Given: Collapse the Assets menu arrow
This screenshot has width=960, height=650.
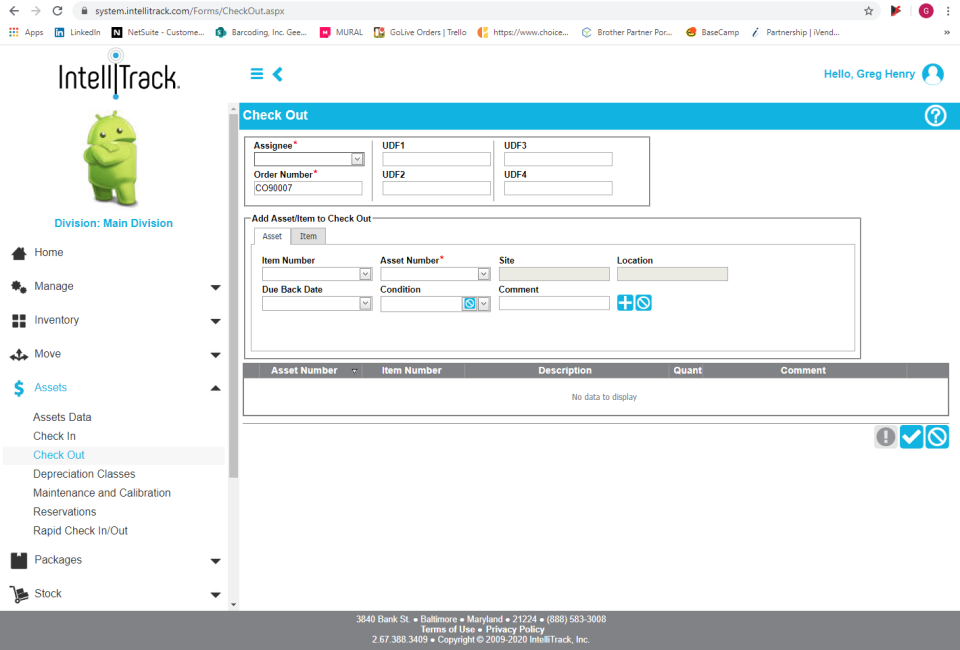Looking at the screenshot, I should (x=216, y=388).
